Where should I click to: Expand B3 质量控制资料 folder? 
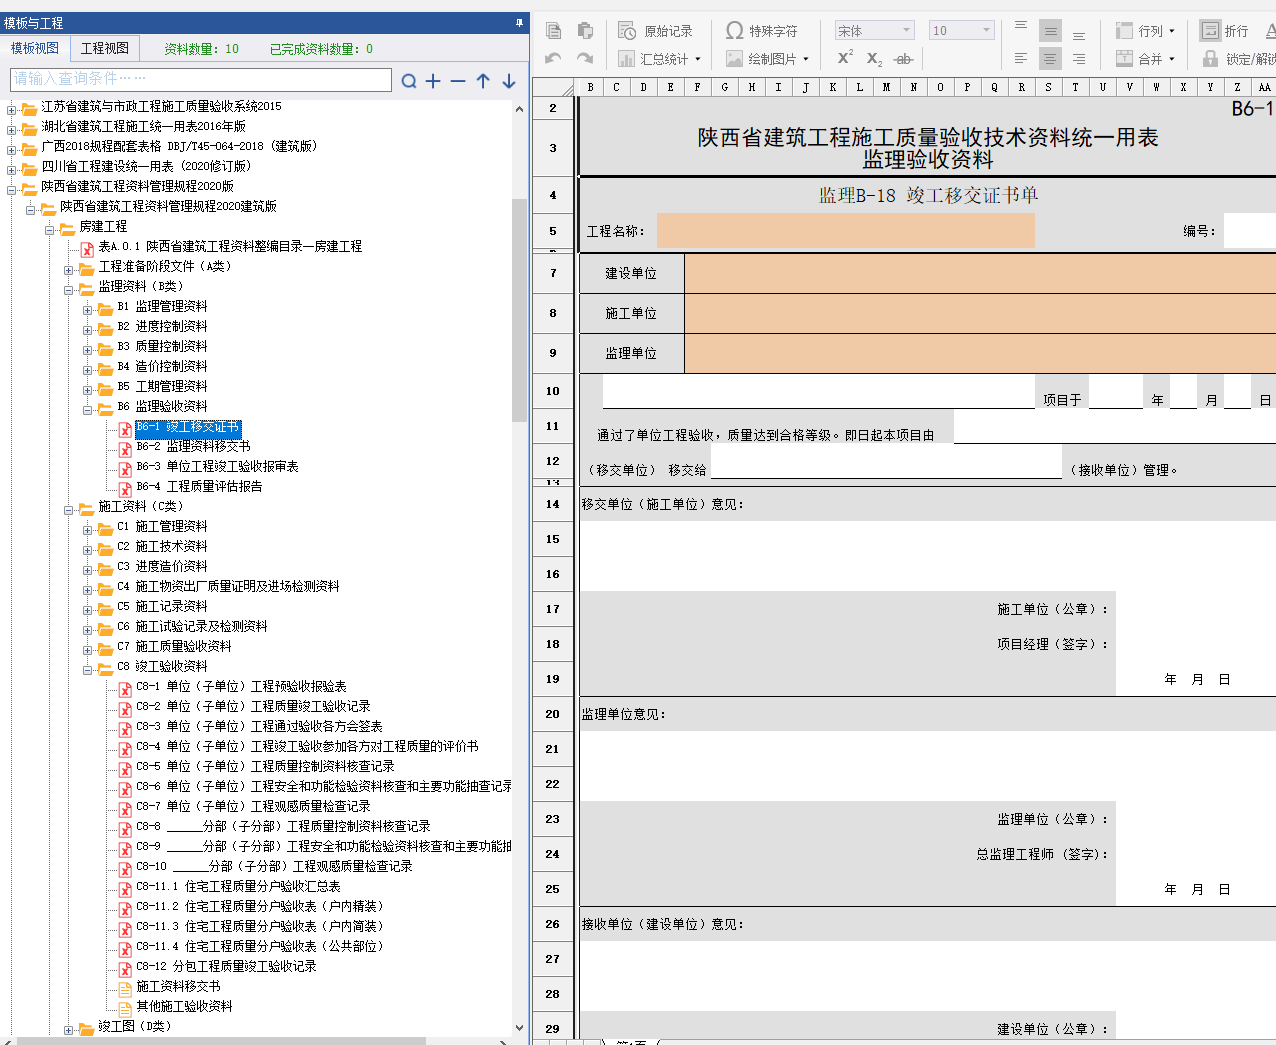point(87,349)
